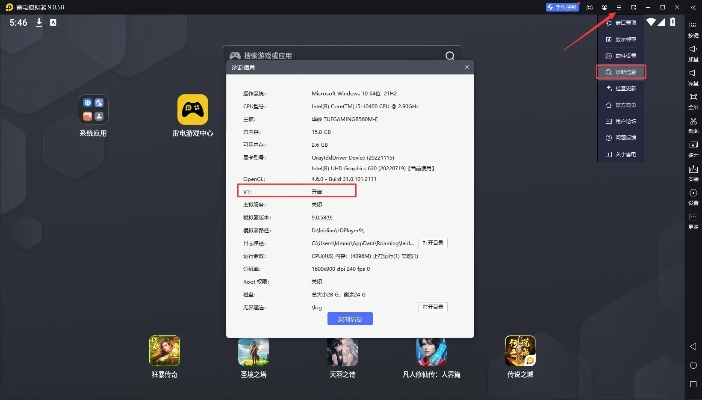Select the official website menu entry with the house icon
Image resolution: width=702 pixels, height=400 pixels.
point(621,105)
